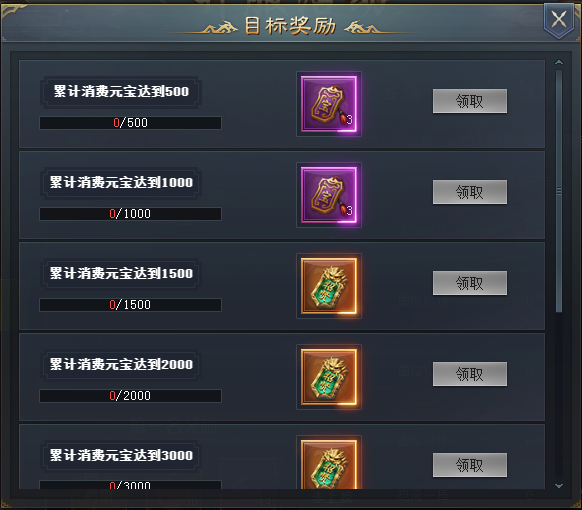Click the scrollbar up arrow

click(x=559, y=62)
